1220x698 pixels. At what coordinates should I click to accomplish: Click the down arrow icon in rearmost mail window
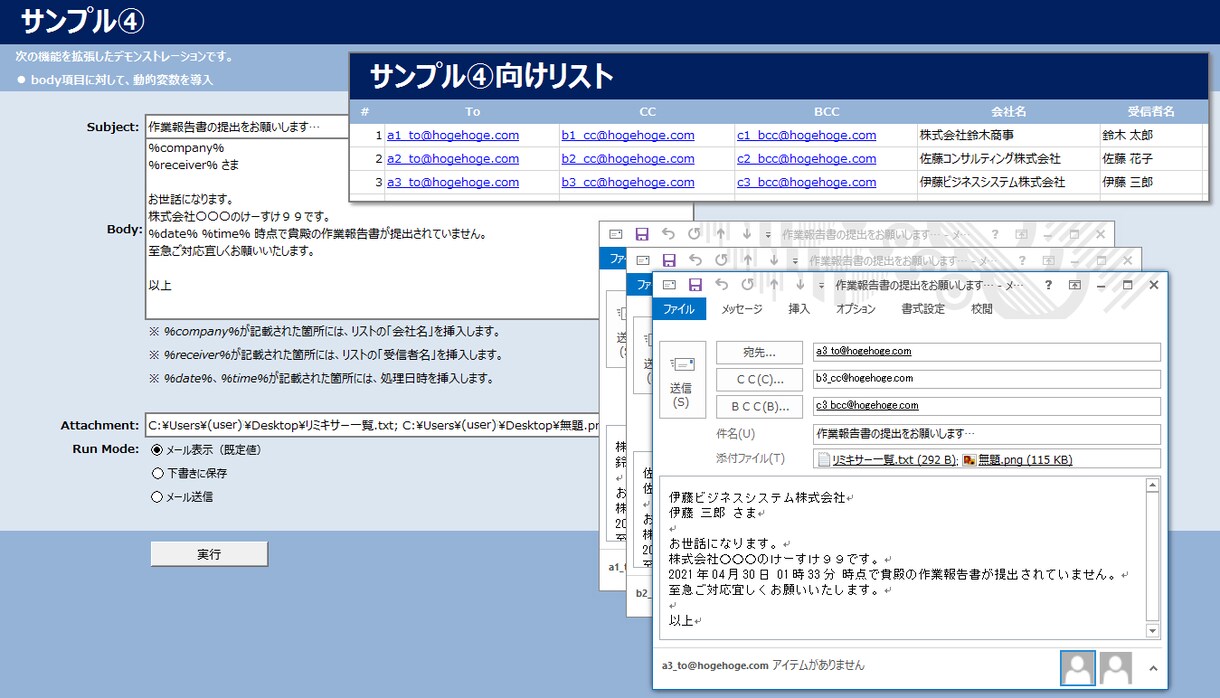(747, 234)
